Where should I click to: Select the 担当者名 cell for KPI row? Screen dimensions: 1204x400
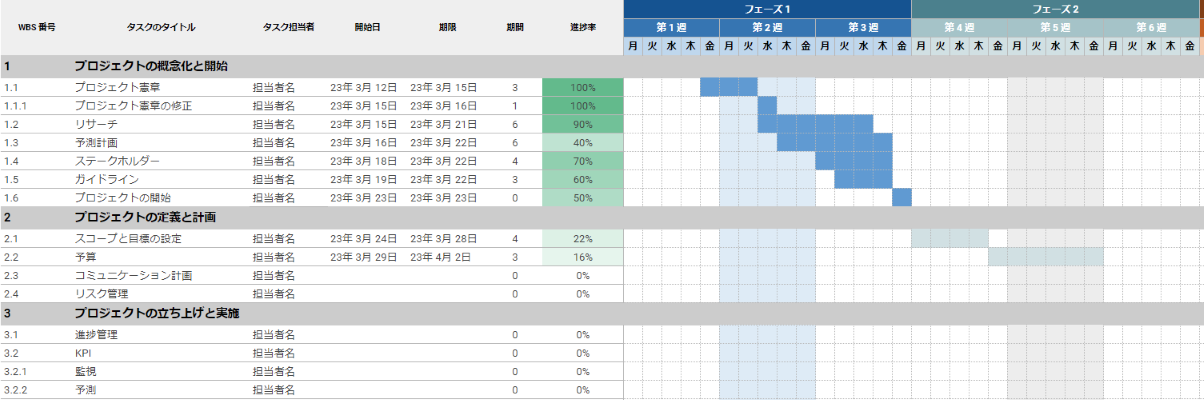(273, 353)
